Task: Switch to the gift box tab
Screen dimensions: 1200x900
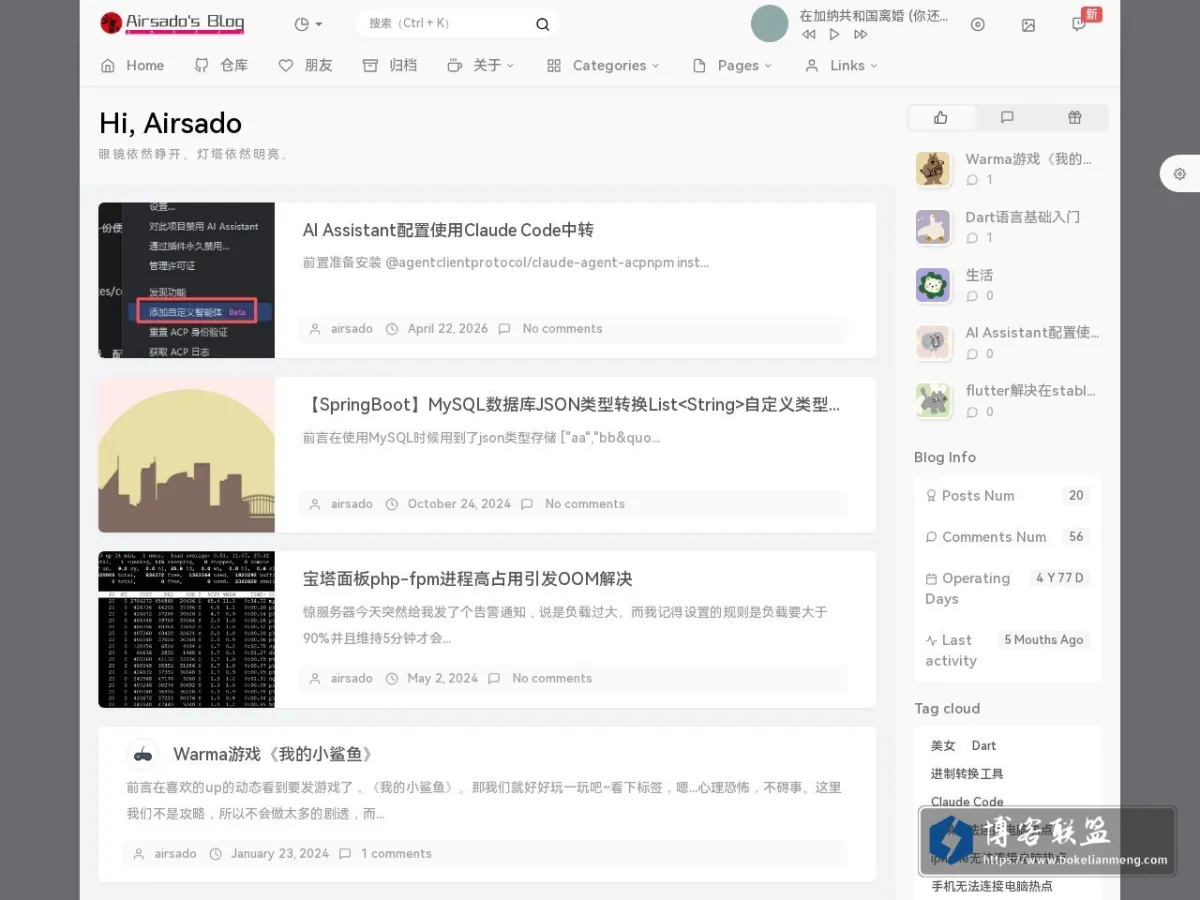Action: pyautogui.click(x=1074, y=118)
